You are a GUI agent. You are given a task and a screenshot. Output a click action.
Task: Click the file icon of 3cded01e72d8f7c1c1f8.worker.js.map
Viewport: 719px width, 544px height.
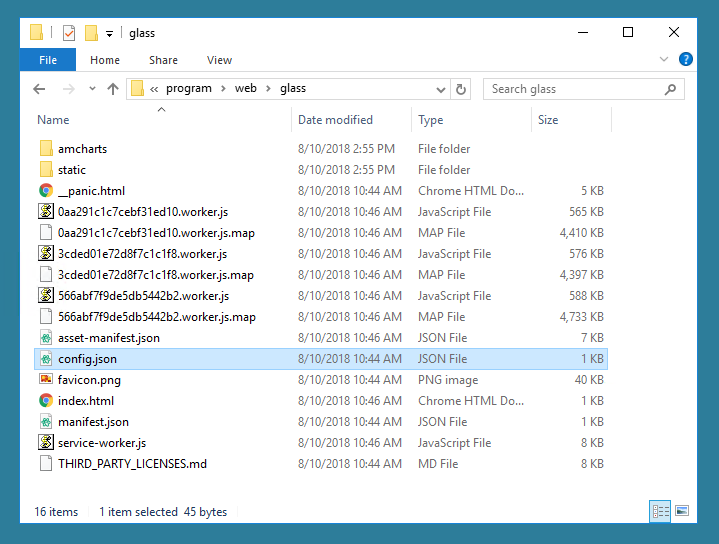point(46,274)
